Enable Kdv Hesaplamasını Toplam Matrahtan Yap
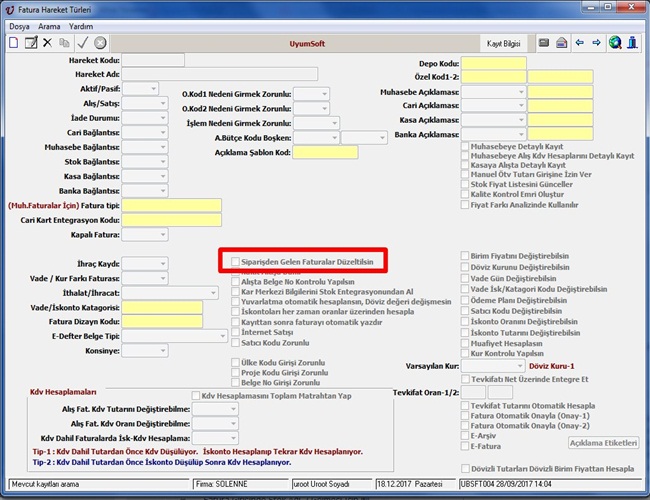 pyautogui.click(x=196, y=396)
